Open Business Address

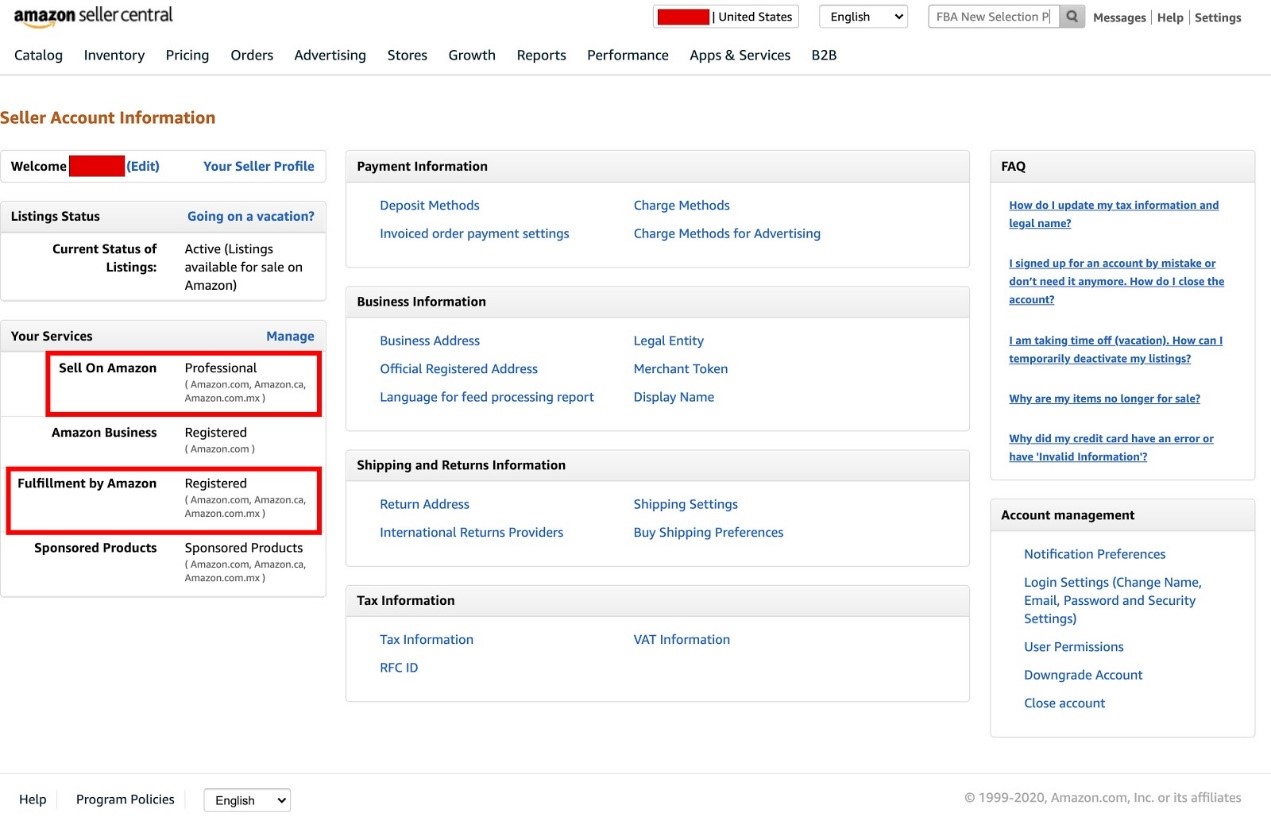pos(430,340)
